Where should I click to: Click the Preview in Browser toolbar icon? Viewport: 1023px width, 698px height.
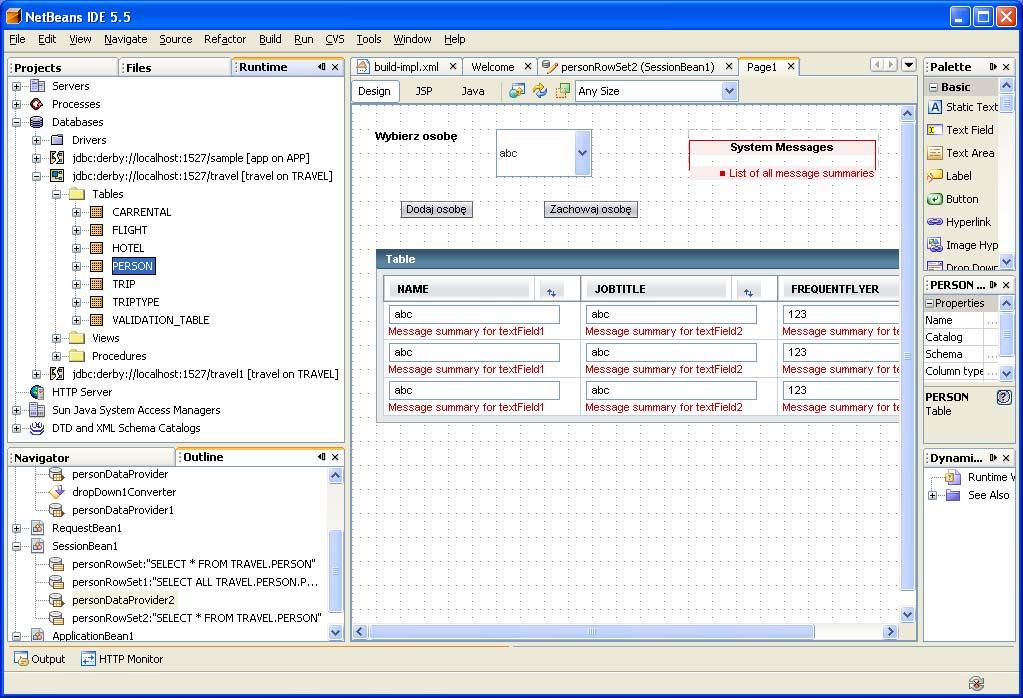(517, 91)
